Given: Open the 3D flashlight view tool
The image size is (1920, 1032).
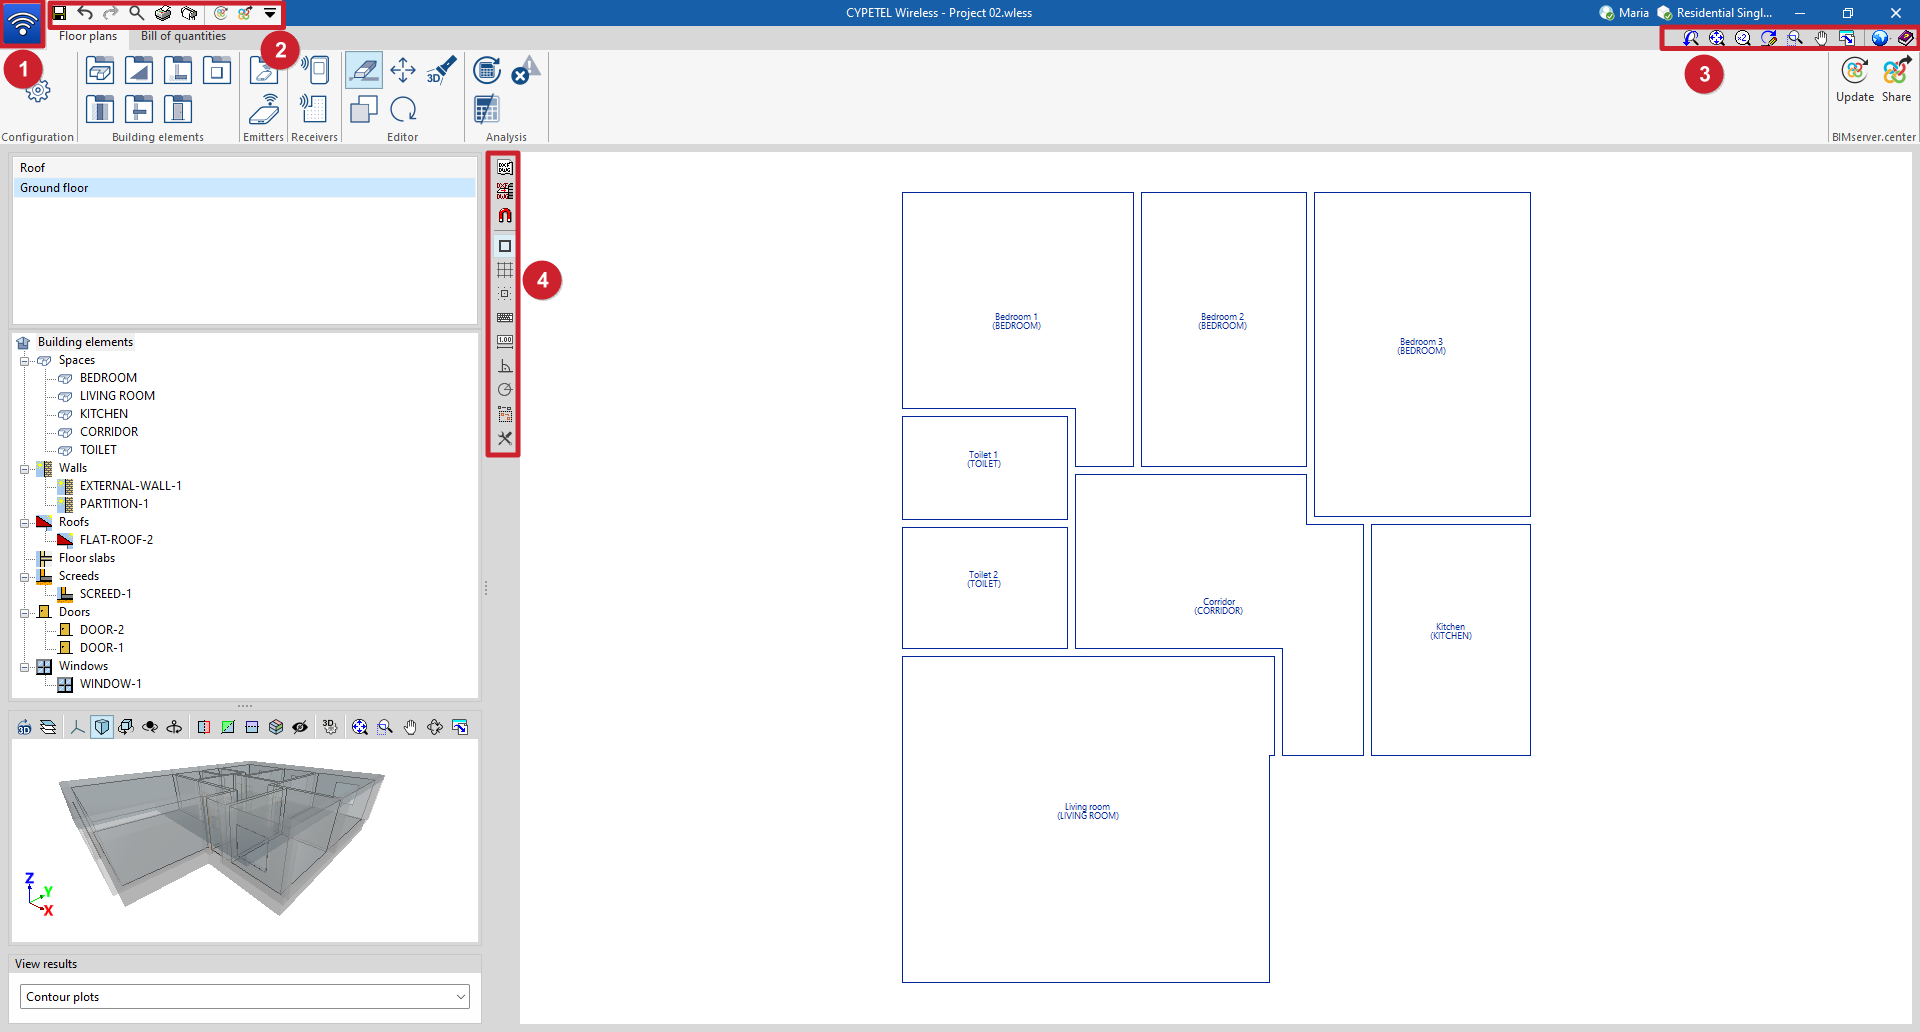Looking at the screenshot, I should click(x=441, y=70).
